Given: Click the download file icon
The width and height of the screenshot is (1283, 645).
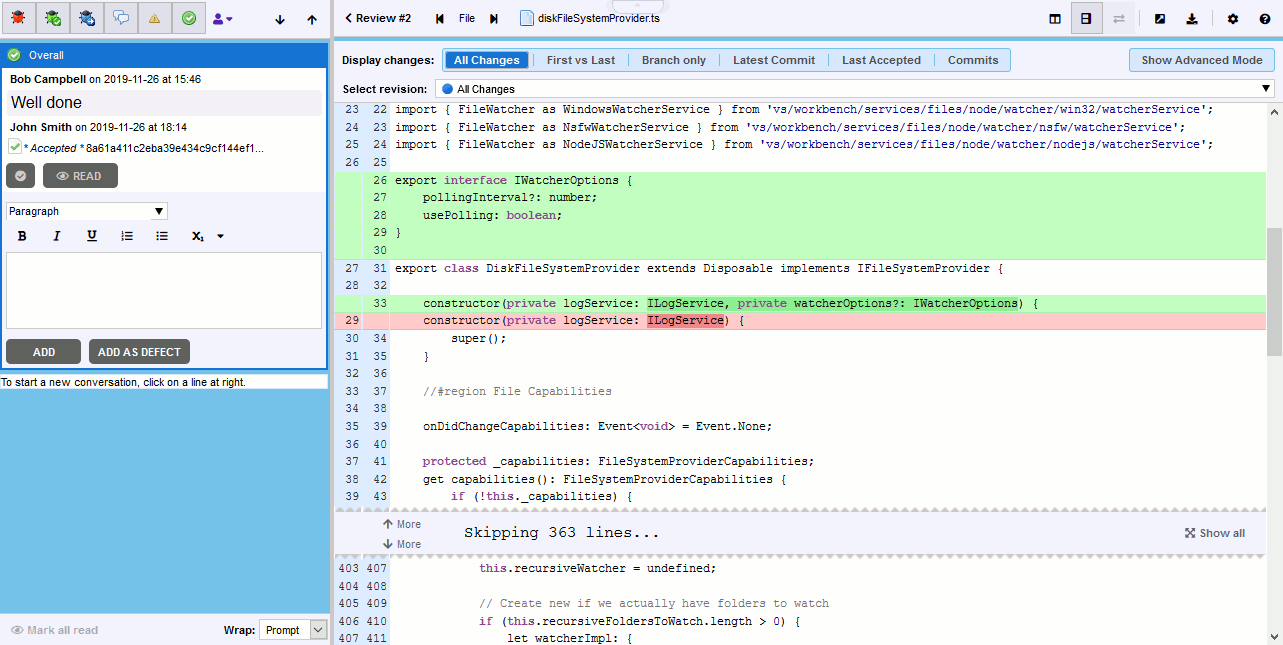Looking at the screenshot, I should point(1192,18).
